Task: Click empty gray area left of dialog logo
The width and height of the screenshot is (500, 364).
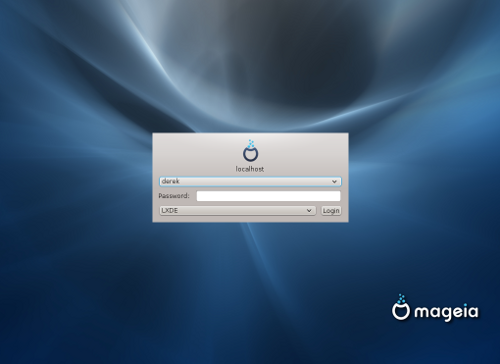Action: [197, 152]
